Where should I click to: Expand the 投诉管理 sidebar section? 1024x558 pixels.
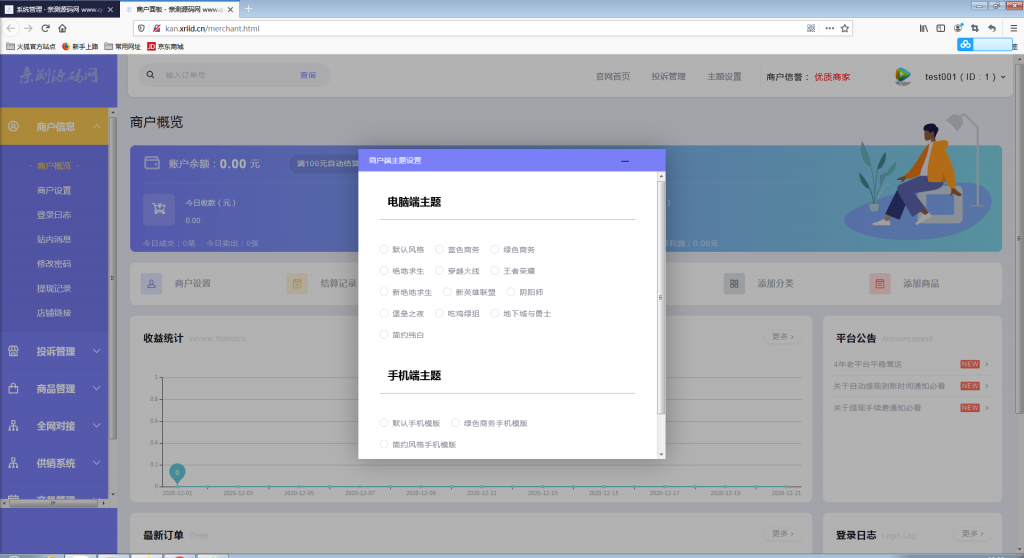pos(56,351)
